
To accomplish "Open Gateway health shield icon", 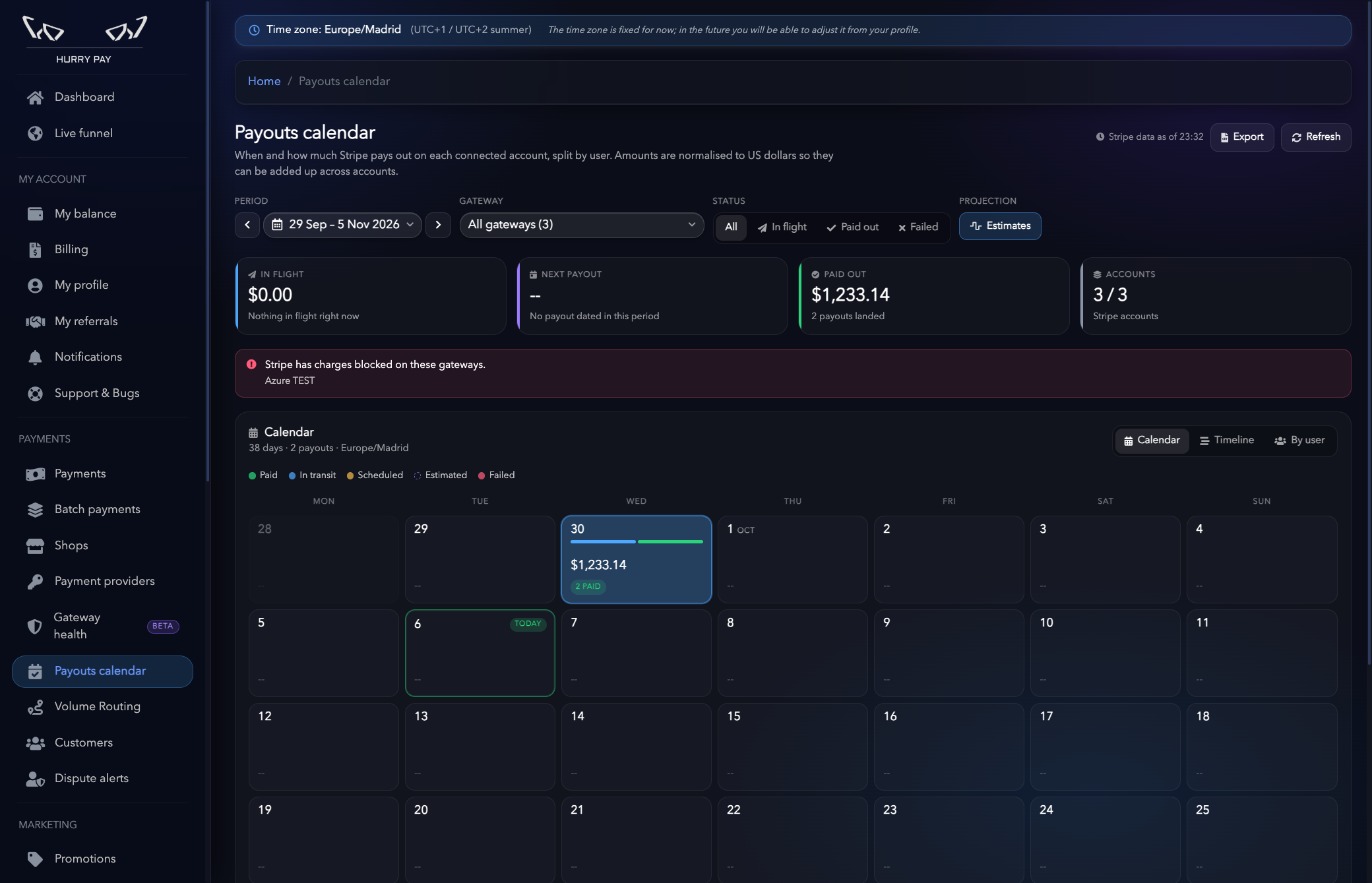I will [35, 627].
